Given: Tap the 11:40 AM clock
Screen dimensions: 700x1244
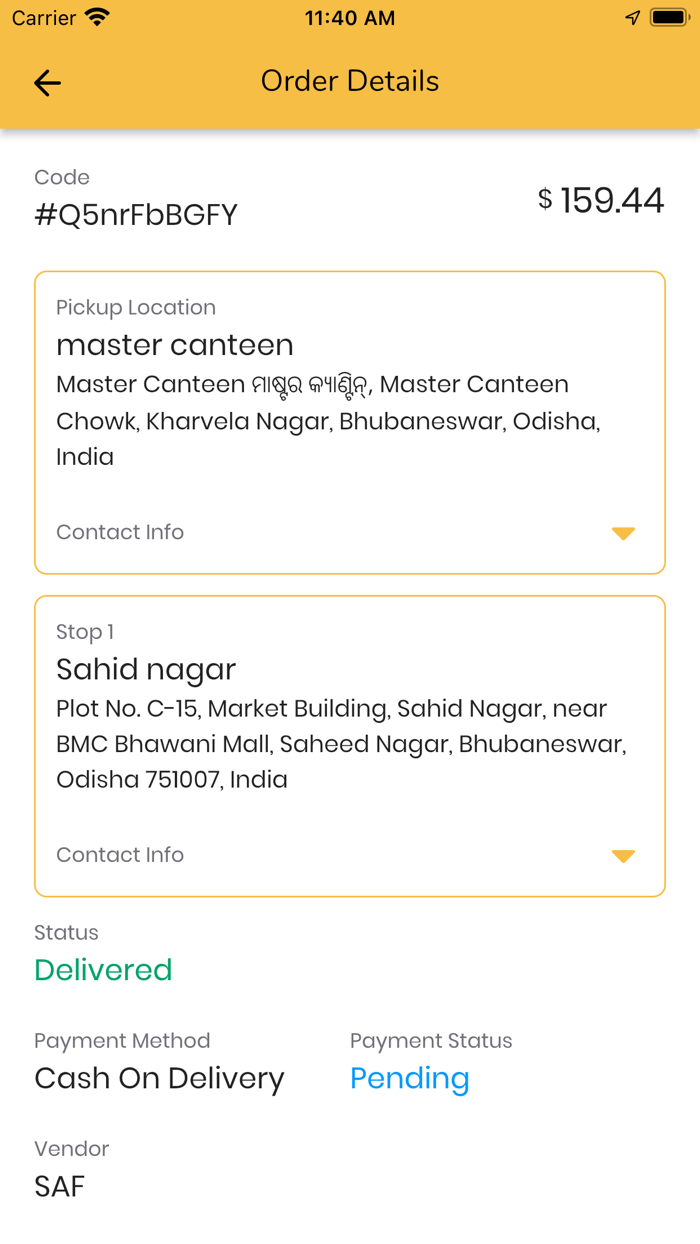Looking at the screenshot, I should 350,18.
